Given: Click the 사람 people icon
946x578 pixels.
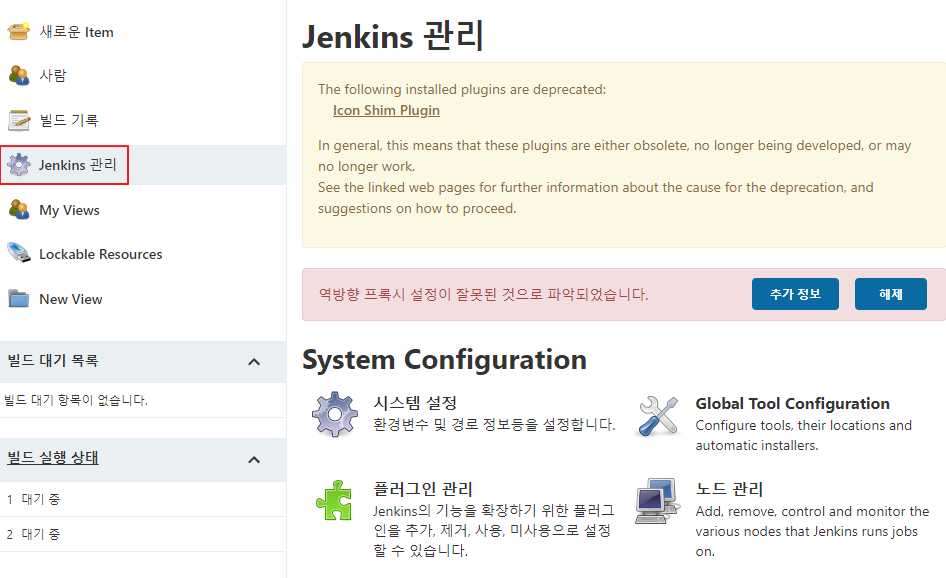Looking at the screenshot, I should [19, 75].
